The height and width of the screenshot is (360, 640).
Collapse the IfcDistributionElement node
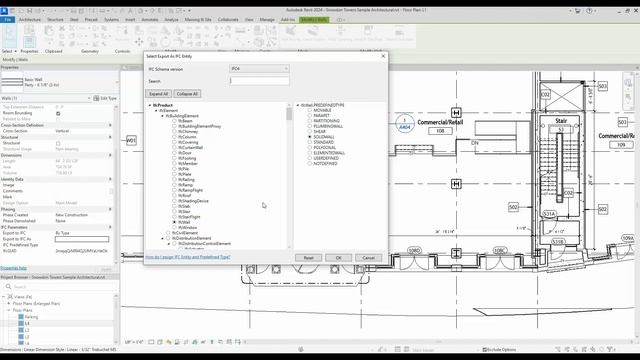point(162,238)
